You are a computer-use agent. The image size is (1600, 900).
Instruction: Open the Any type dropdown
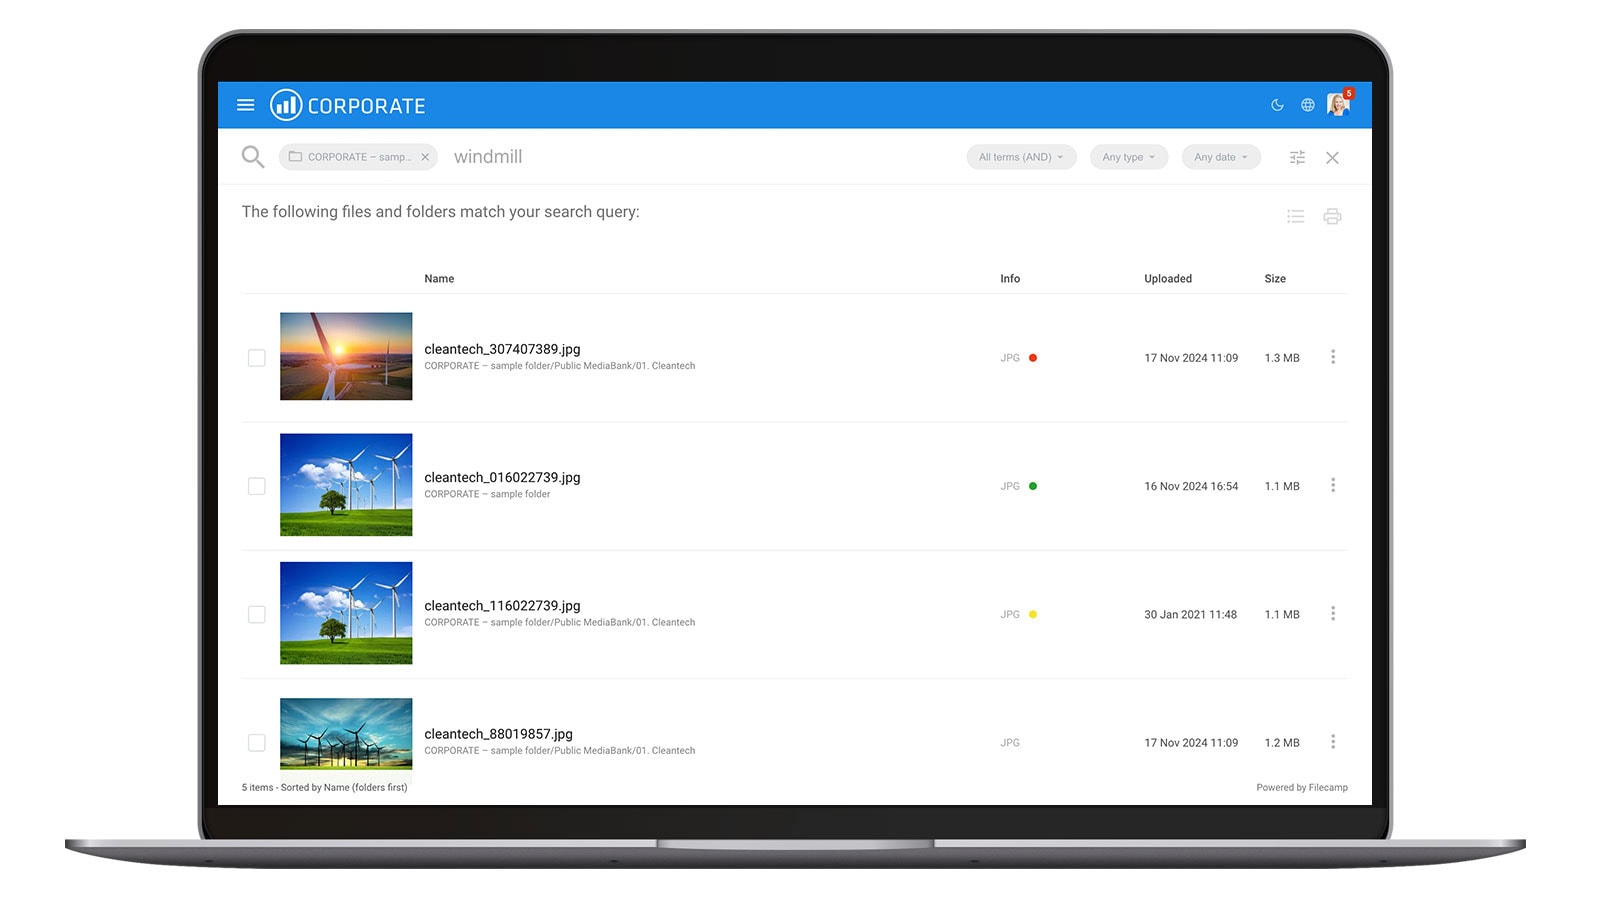(x=1129, y=157)
